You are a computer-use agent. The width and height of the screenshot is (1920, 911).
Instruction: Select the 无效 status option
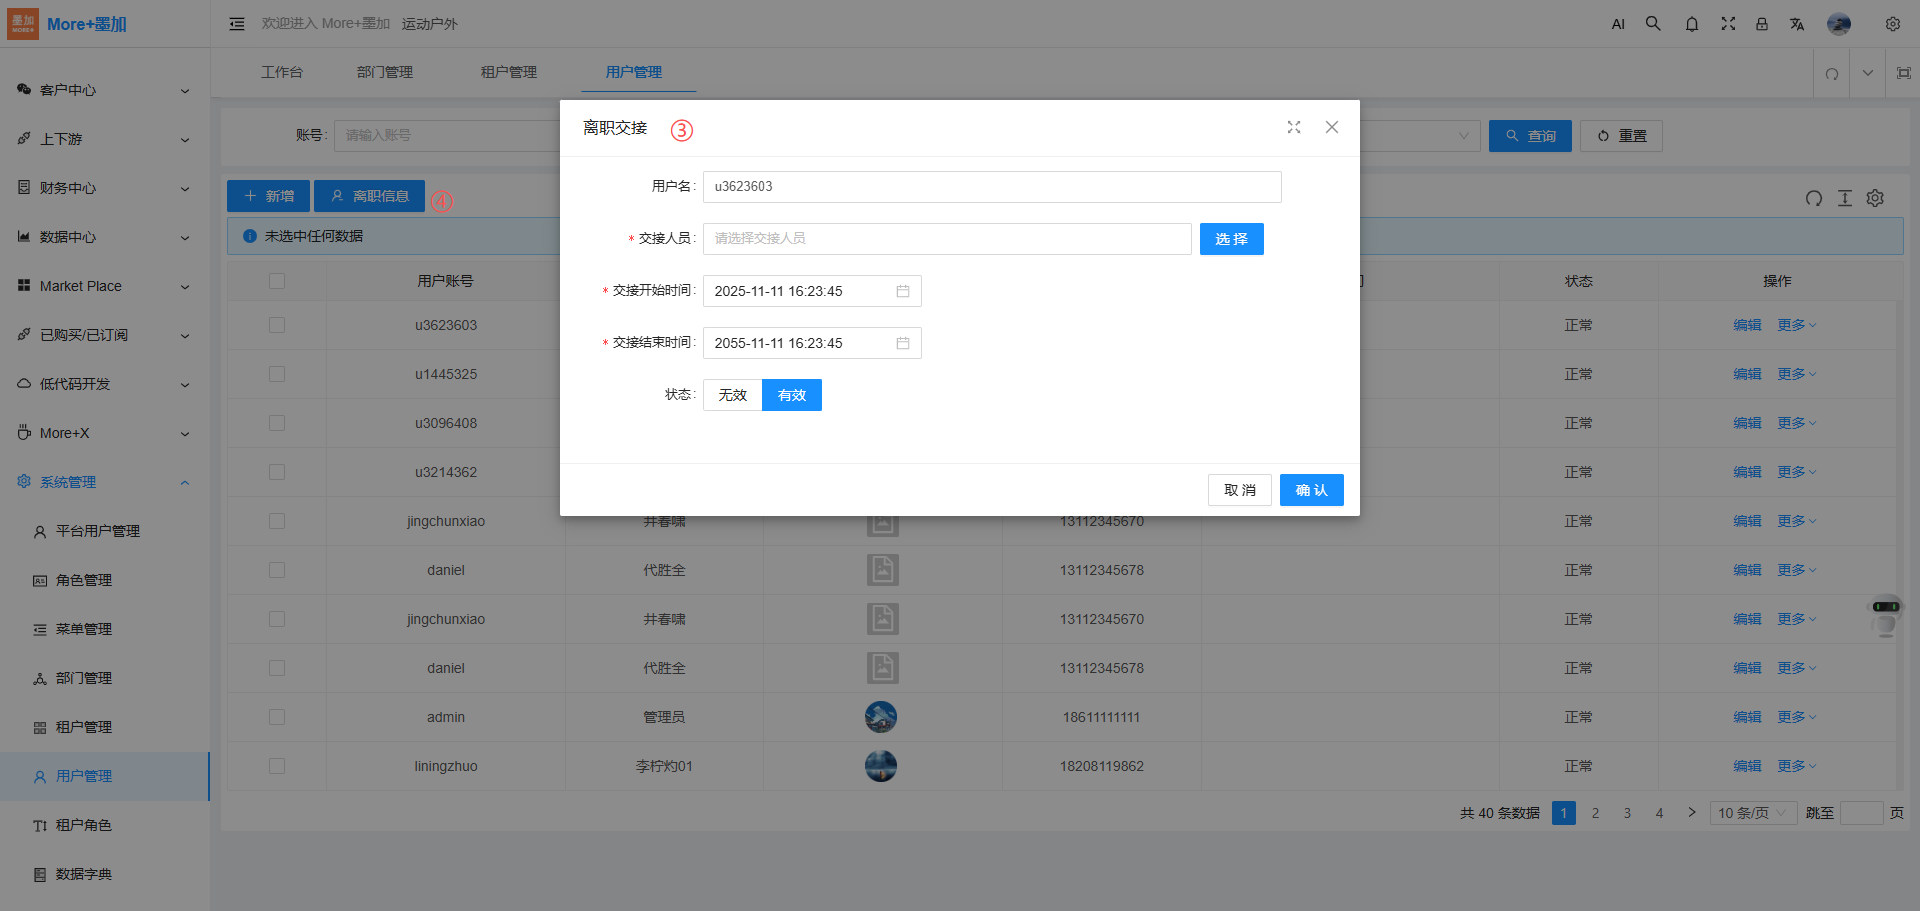(732, 395)
